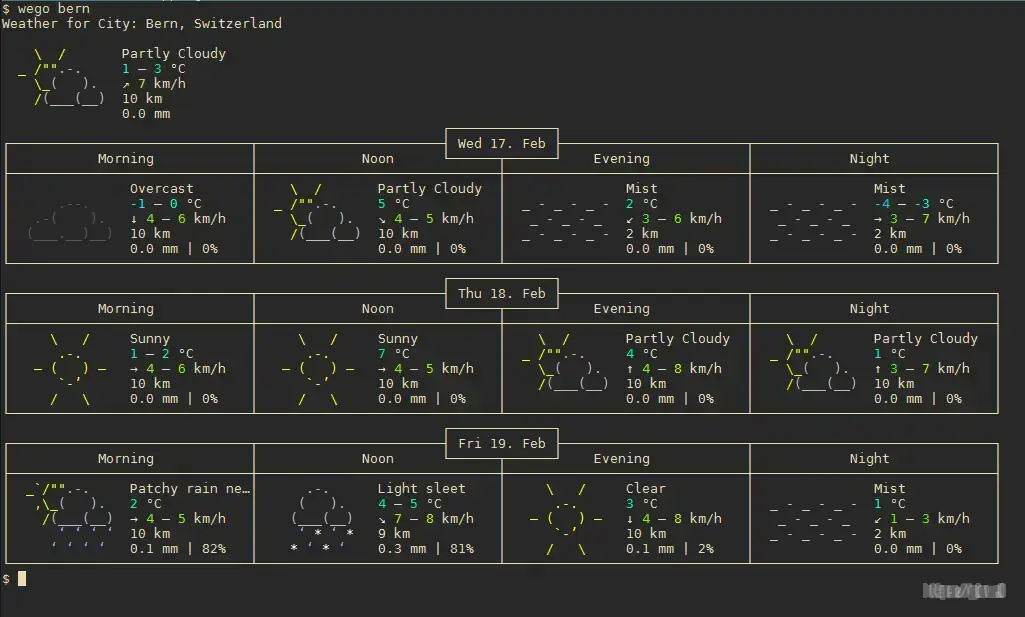Click the current precipitation '0.0 mm' value
Screen dimensions: 1025x617
point(146,114)
